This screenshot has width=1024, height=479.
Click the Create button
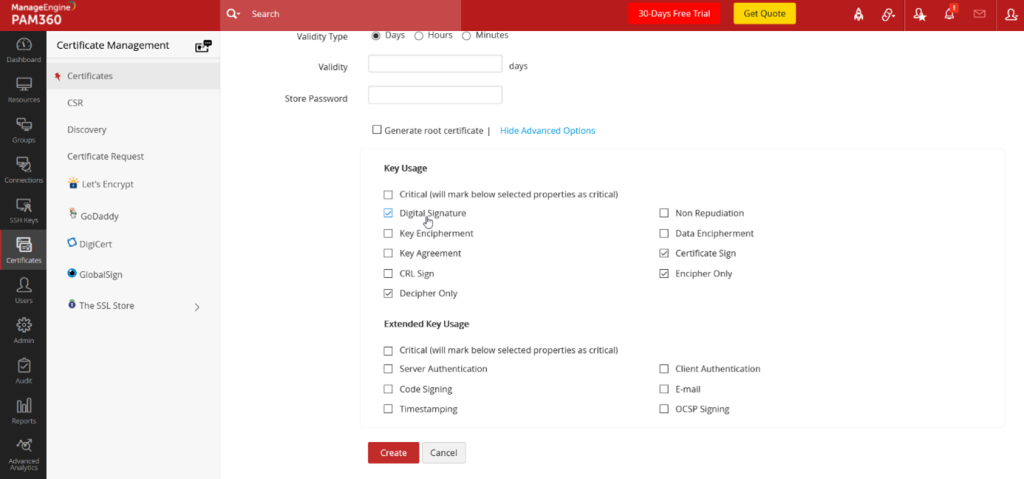coord(393,453)
